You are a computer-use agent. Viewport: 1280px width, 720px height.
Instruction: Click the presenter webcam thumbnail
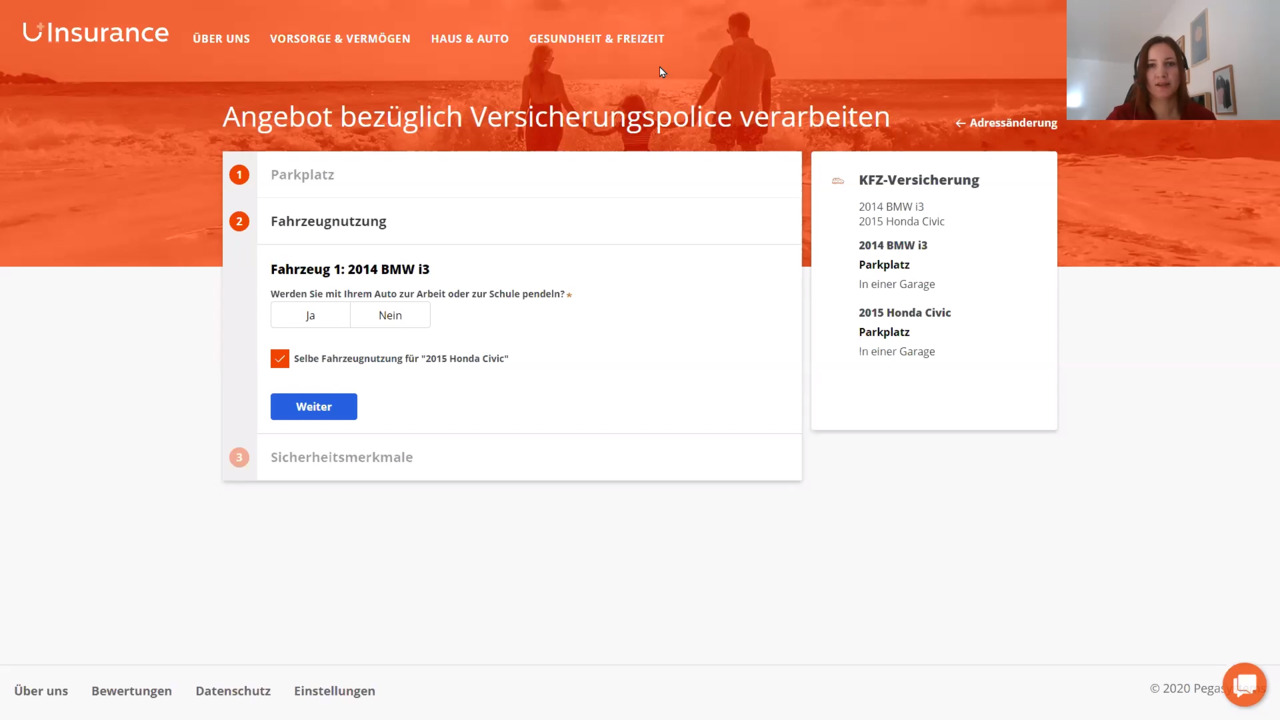(1172, 60)
